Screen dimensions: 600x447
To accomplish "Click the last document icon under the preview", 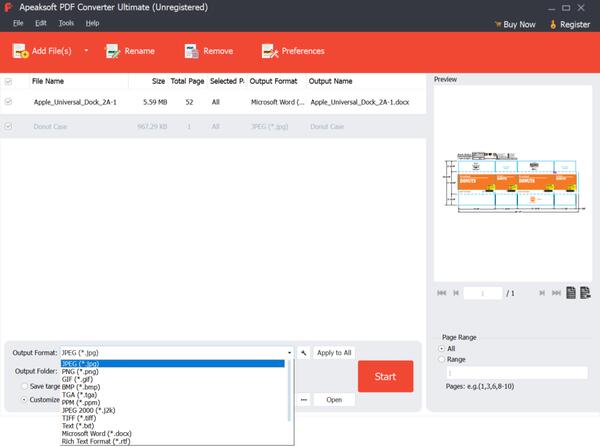I will (585, 293).
